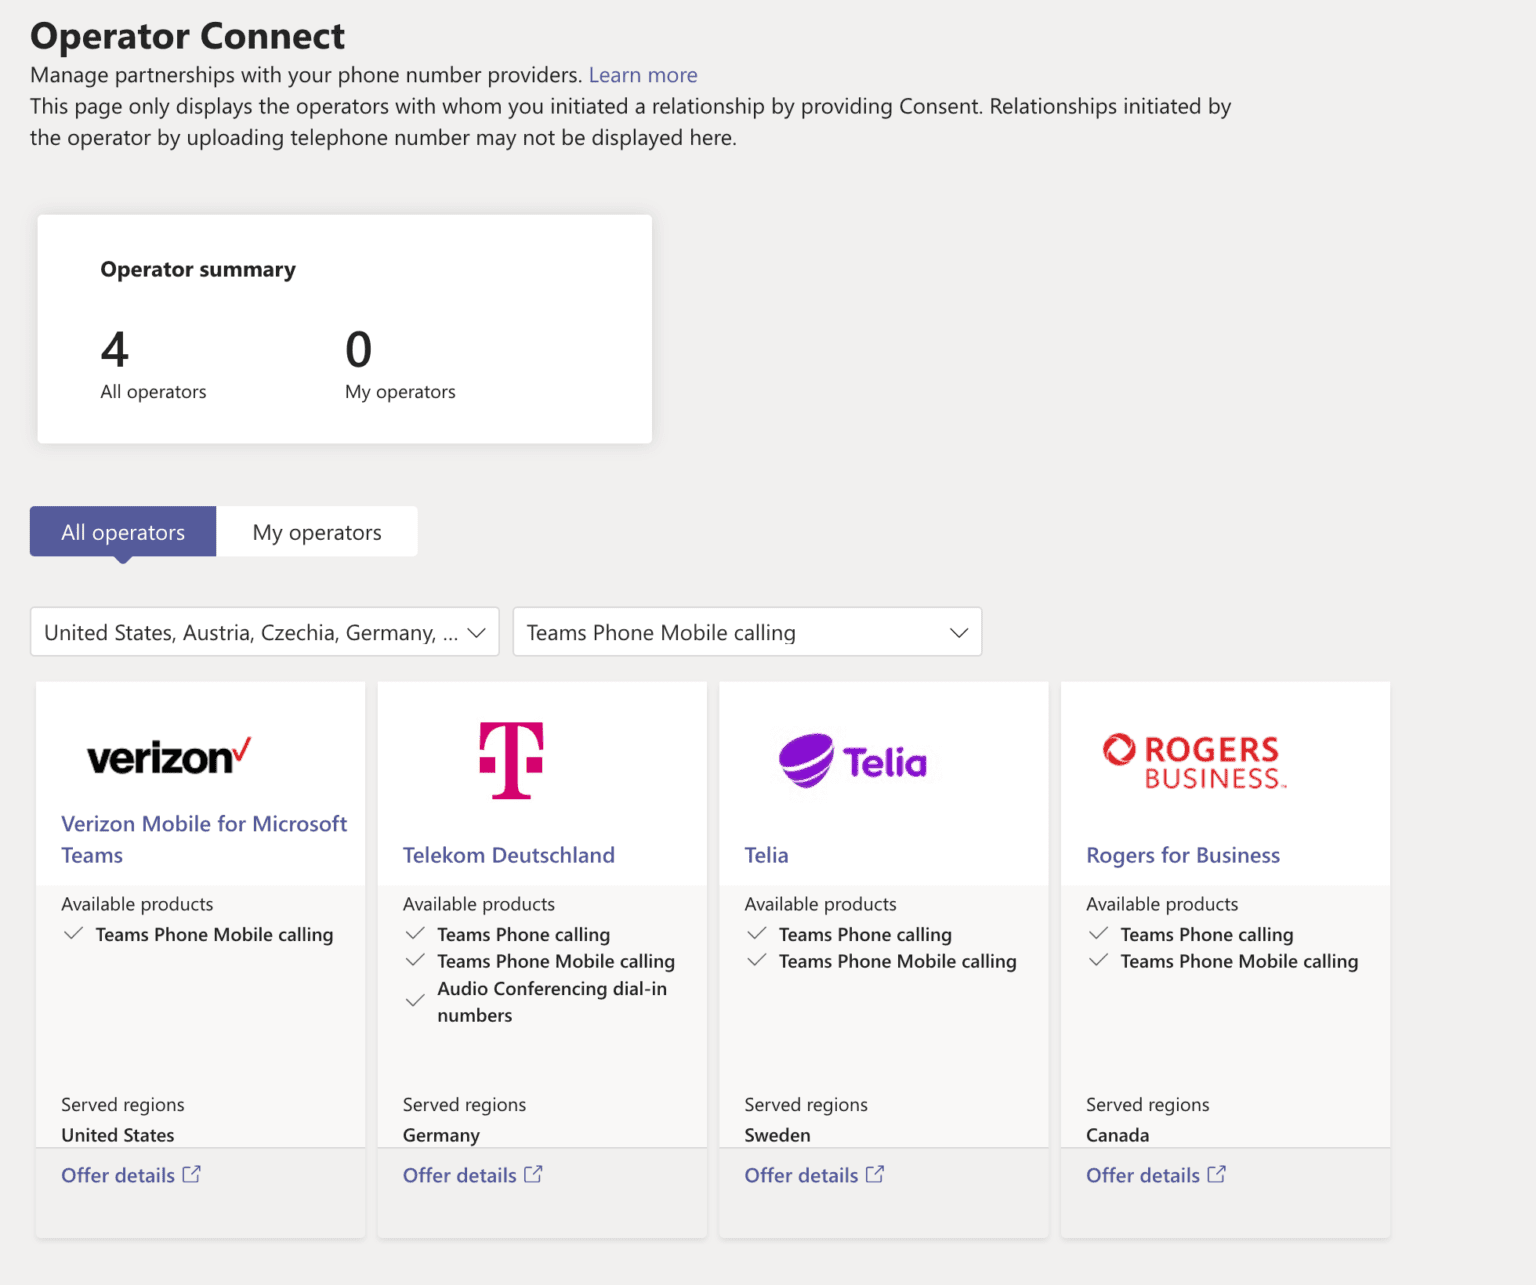This screenshot has height=1285, width=1536.
Task: Switch to the My operators tab
Action: pyautogui.click(x=317, y=531)
